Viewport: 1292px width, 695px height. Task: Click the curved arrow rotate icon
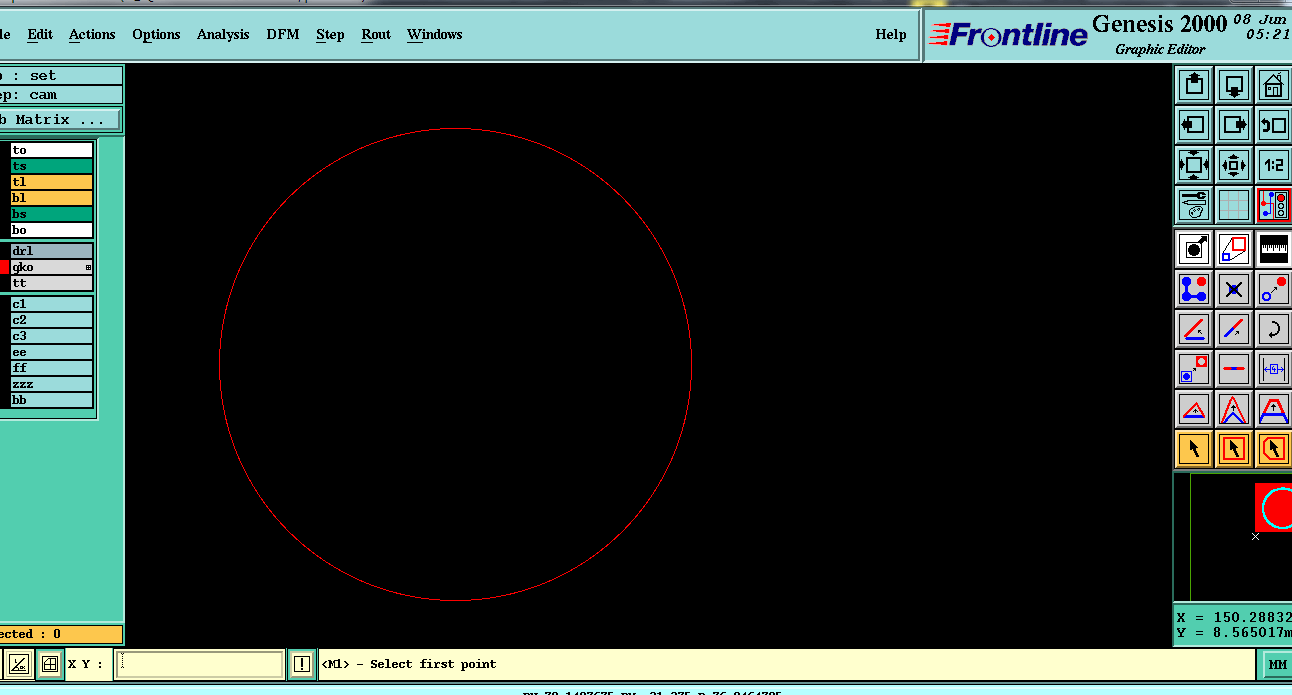click(x=1274, y=329)
